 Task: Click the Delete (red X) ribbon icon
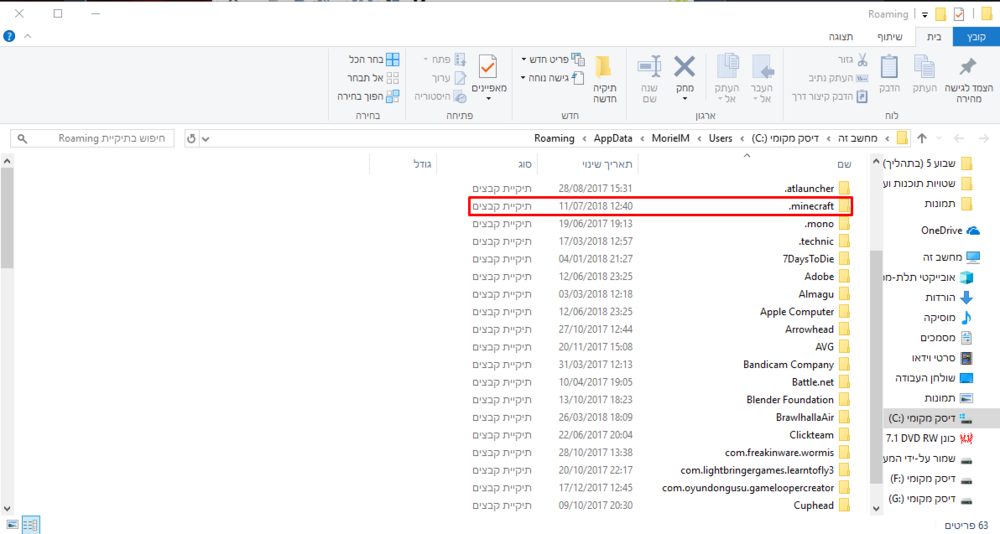coord(685,68)
